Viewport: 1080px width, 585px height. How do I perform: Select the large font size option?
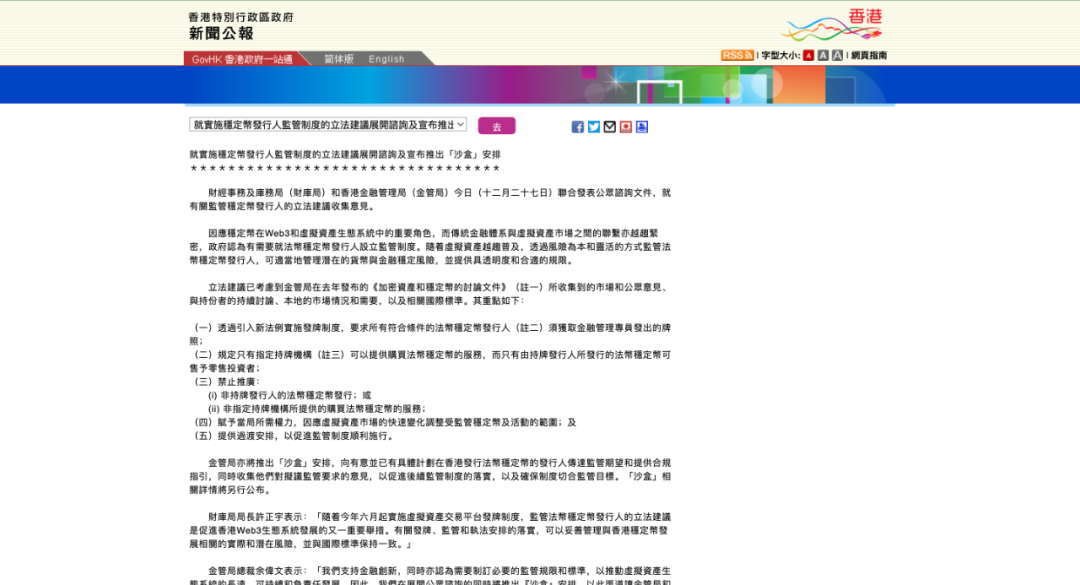coord(838,54)
